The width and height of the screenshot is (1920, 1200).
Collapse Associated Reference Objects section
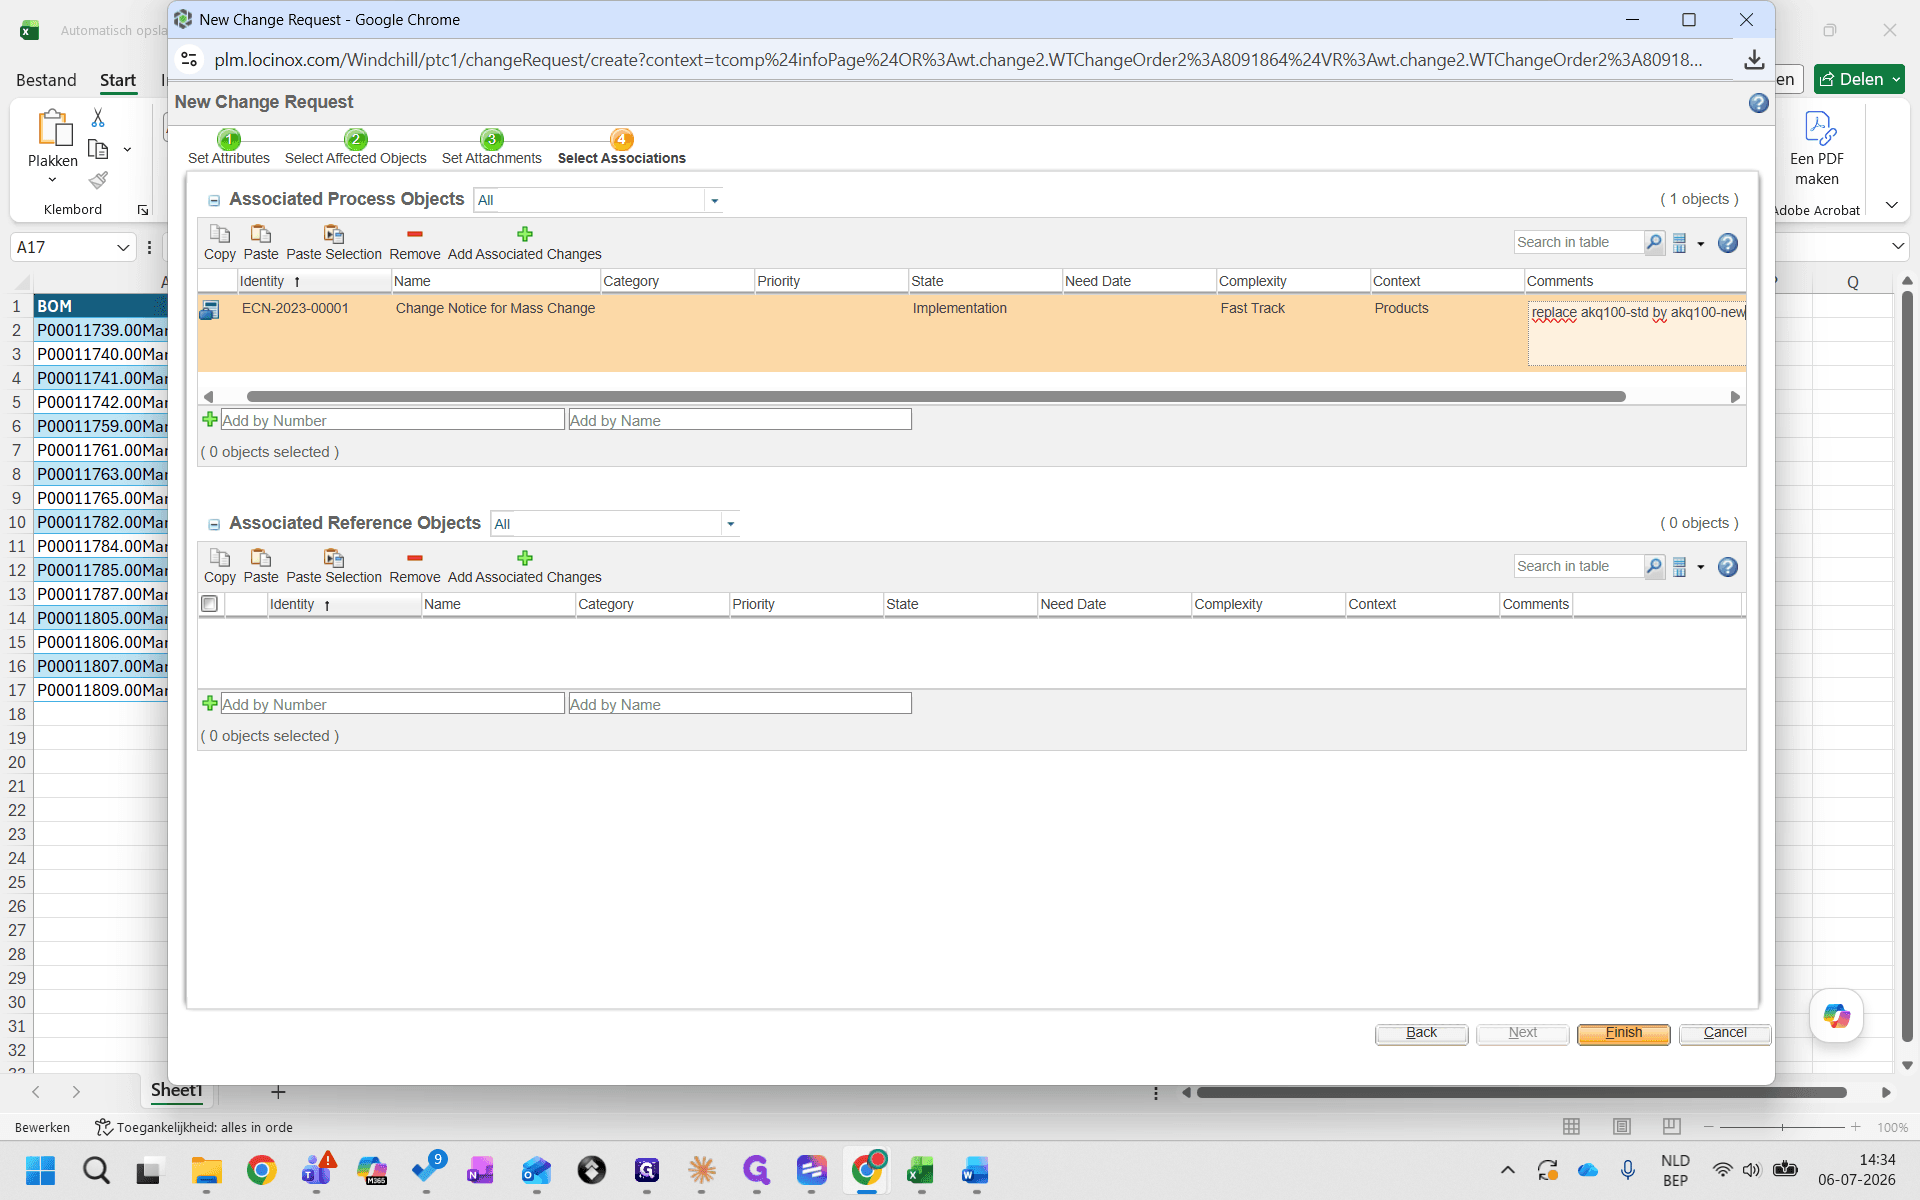point(214,525)
